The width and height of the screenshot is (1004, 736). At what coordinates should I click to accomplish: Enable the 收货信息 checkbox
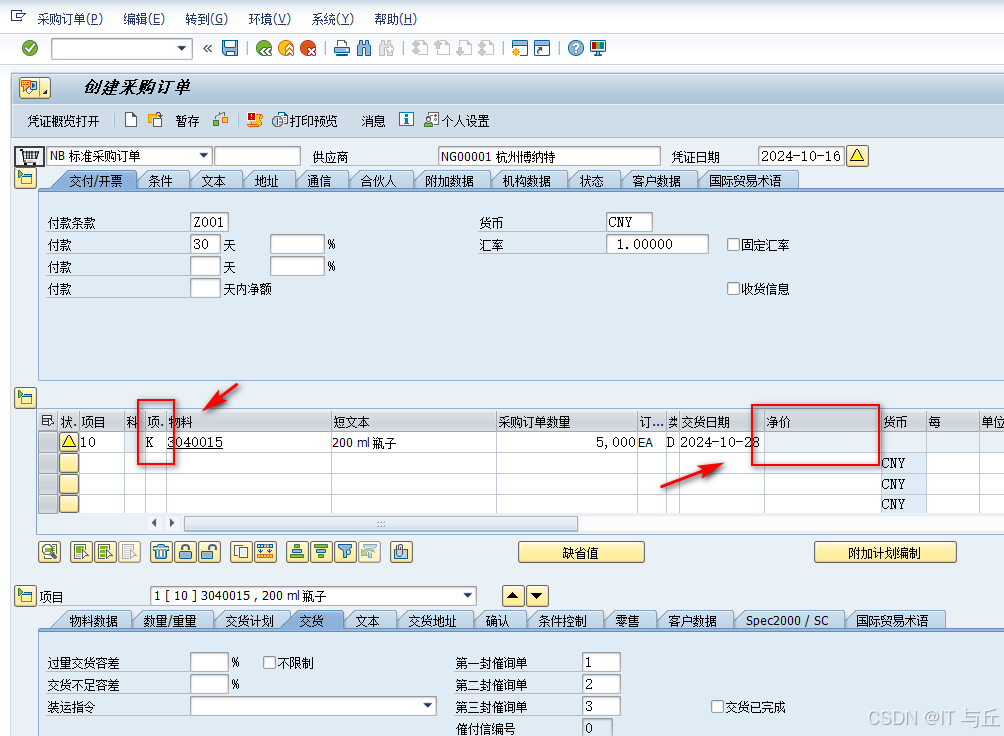(735, 288)
